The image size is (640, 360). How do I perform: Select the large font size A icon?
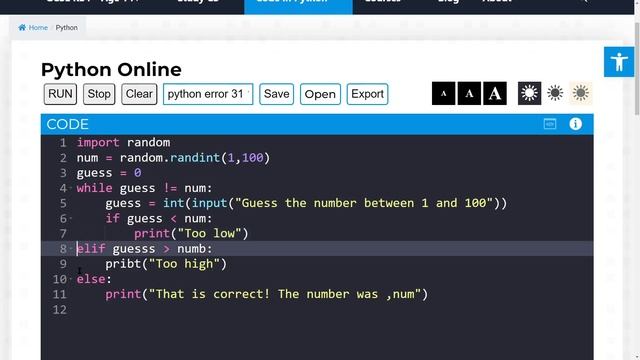pyautogui.click(x=495, y=93)
